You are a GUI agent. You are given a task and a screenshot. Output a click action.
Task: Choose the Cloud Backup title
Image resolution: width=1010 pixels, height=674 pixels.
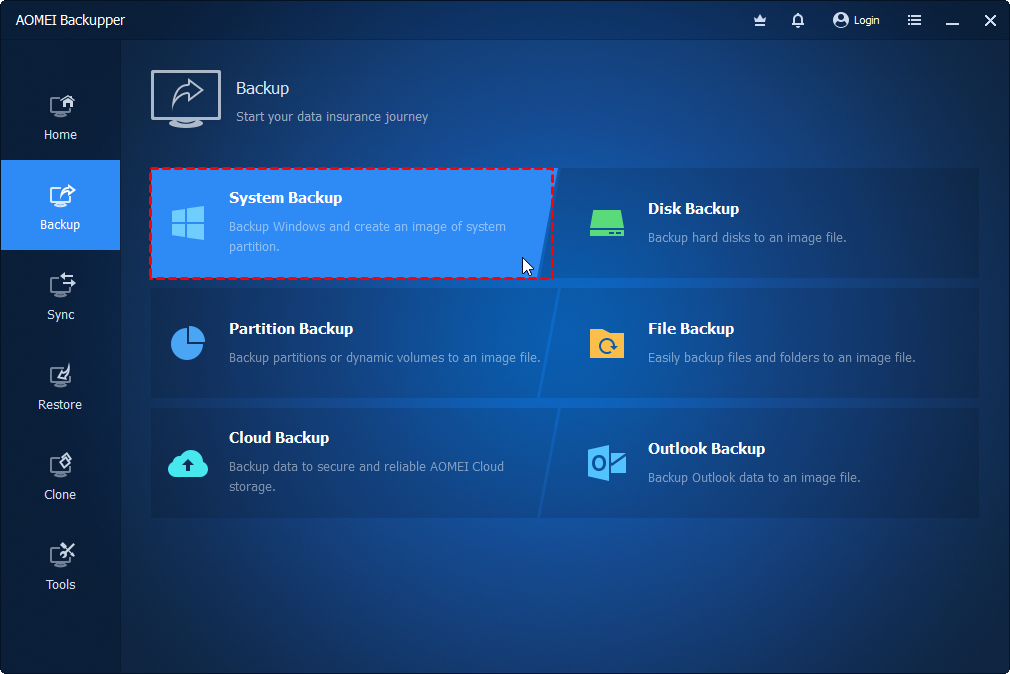coord(279,438)
